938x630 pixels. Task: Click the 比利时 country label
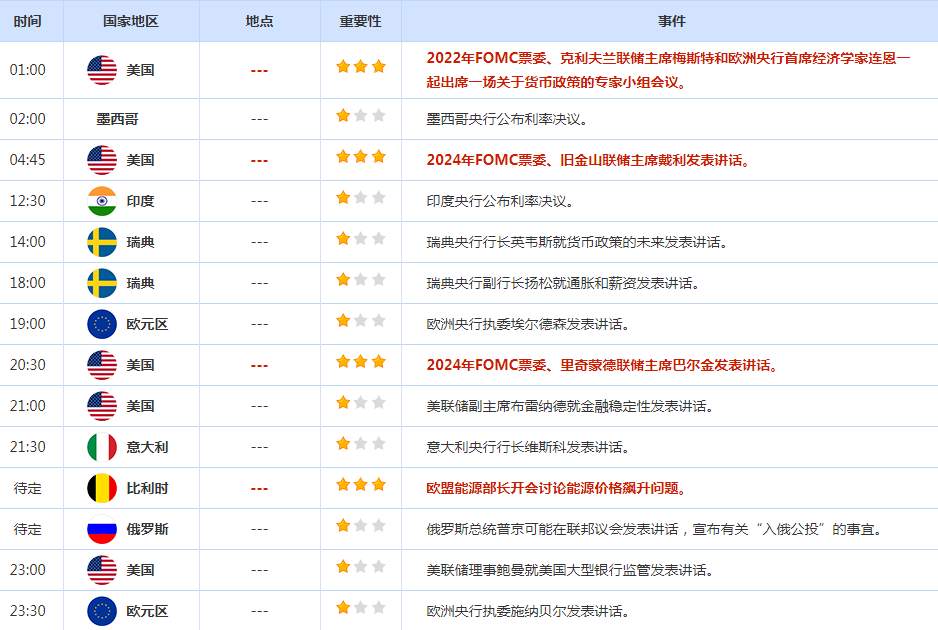147,488
